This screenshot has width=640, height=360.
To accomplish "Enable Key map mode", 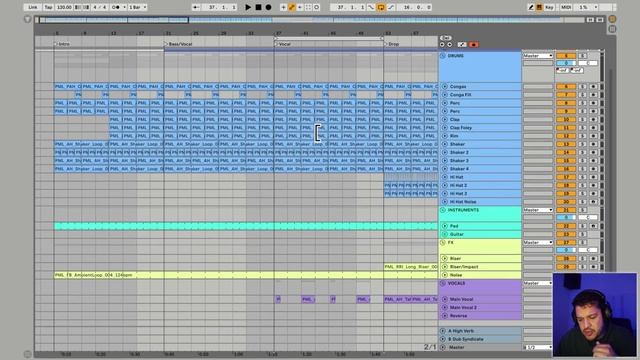I will [549, 7].
